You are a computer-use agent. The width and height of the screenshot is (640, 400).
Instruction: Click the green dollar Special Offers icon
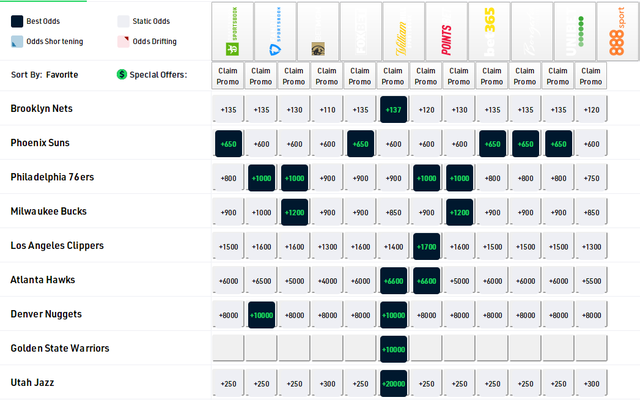click(x=122, y=74)
